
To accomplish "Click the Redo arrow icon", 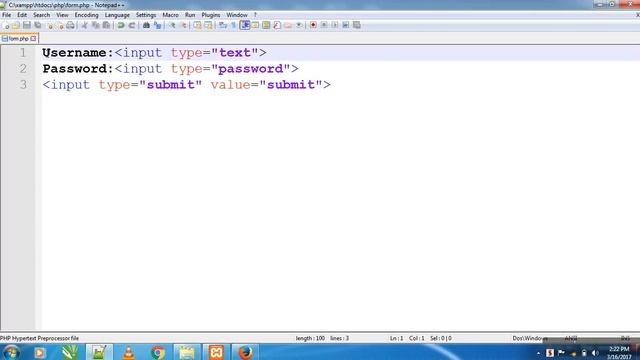I will coord(132,25).
